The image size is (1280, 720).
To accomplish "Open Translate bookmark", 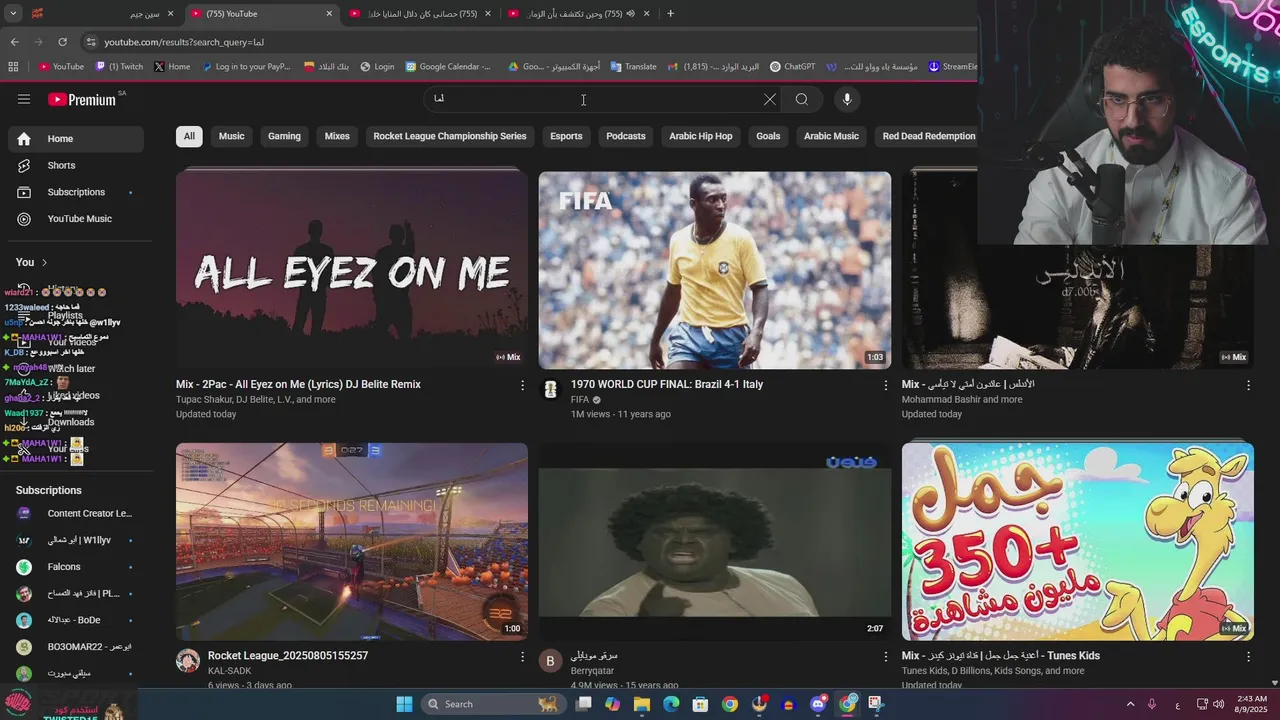I will (633, 67).
